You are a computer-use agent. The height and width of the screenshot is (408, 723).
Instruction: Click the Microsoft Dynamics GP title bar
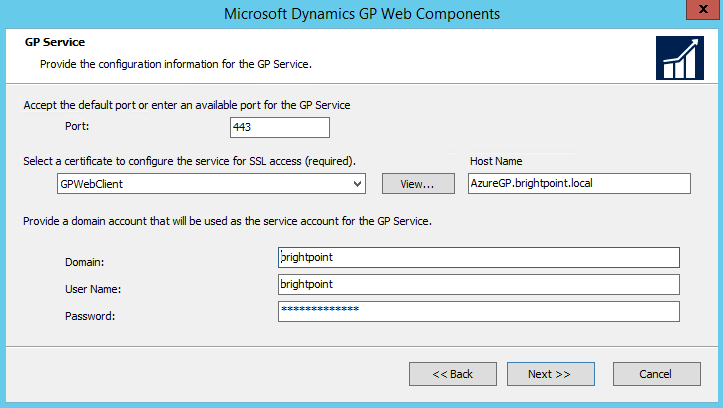(x=361, y=13)
